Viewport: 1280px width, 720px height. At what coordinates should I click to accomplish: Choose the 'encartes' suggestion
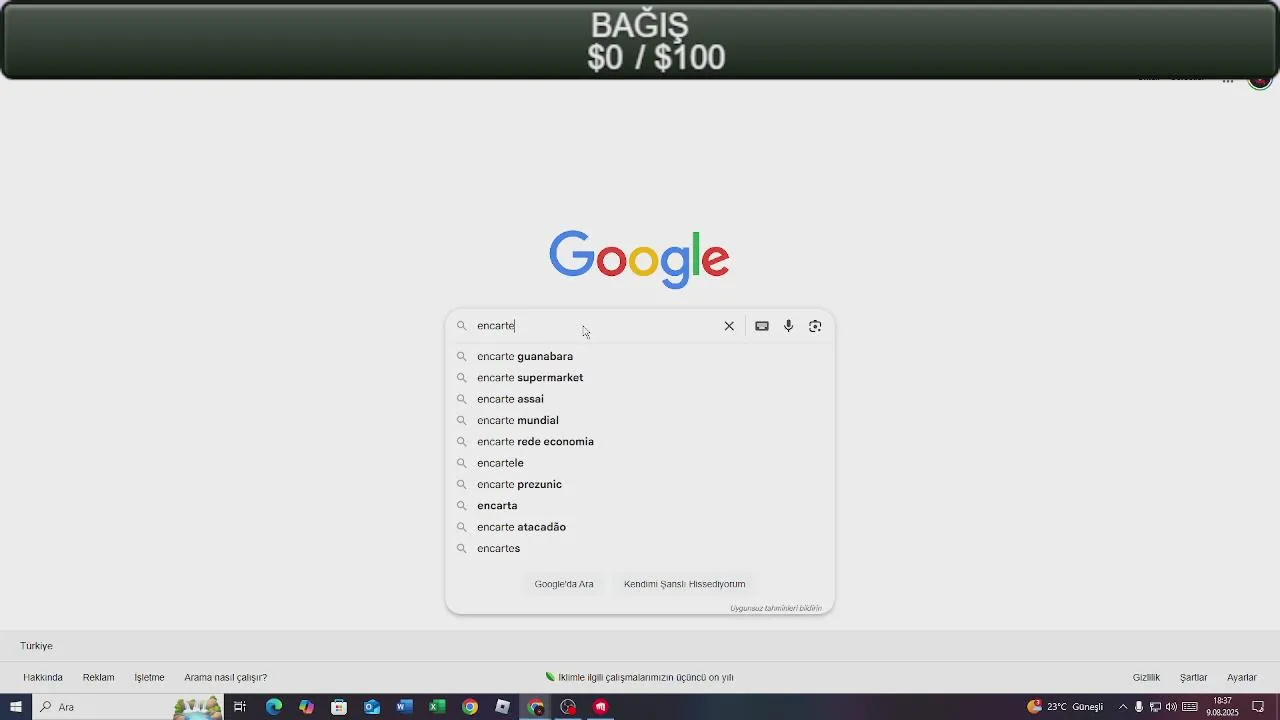pos(640,548)
